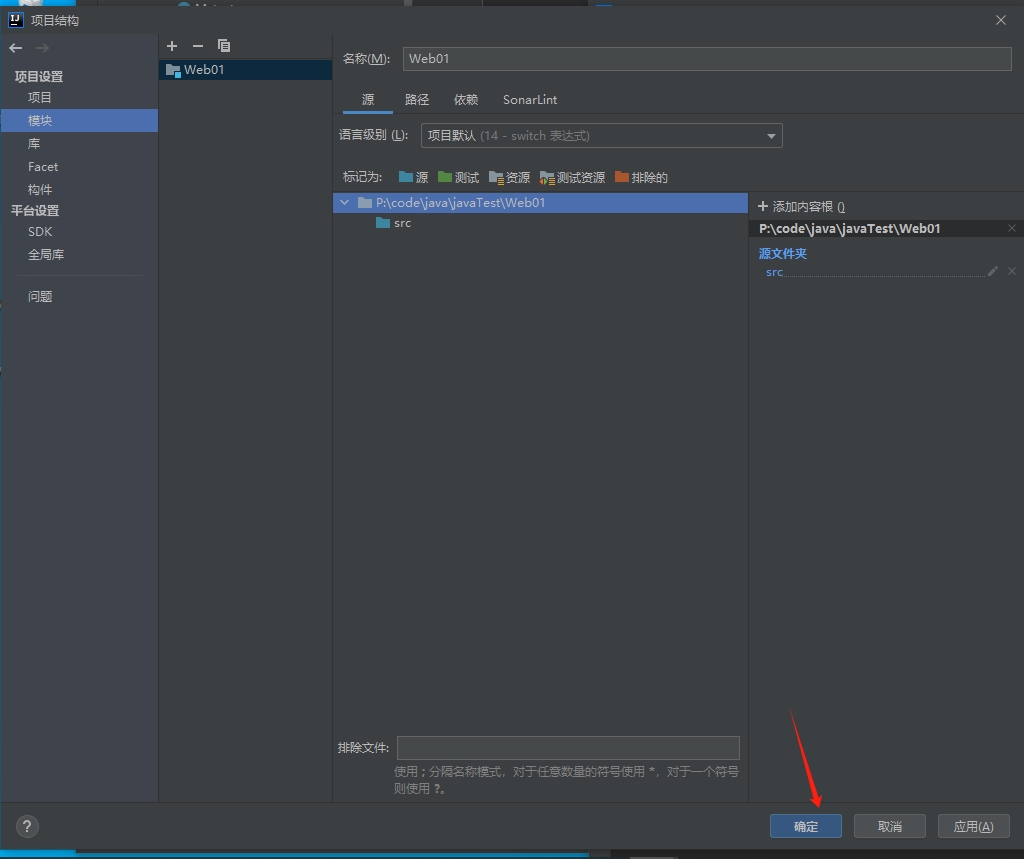
Task: Collapse the P:\code\java\javaTest\Web01 tree node
Action: [345, 203]
